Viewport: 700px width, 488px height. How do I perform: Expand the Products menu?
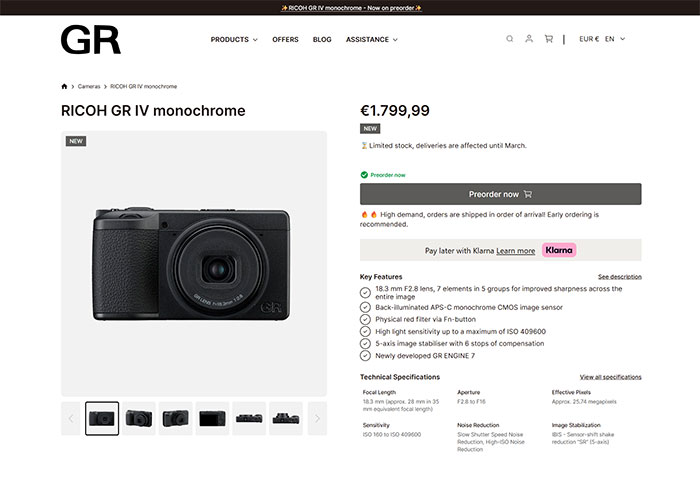(x=233, y=40)
